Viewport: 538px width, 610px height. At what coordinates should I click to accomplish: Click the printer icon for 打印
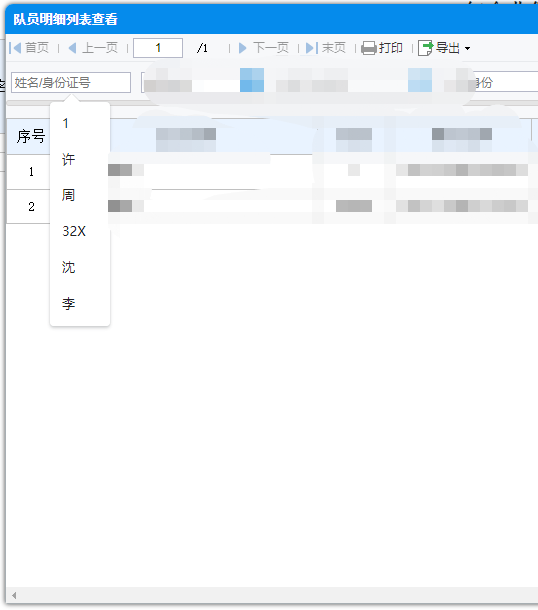(x=368, y=48)
